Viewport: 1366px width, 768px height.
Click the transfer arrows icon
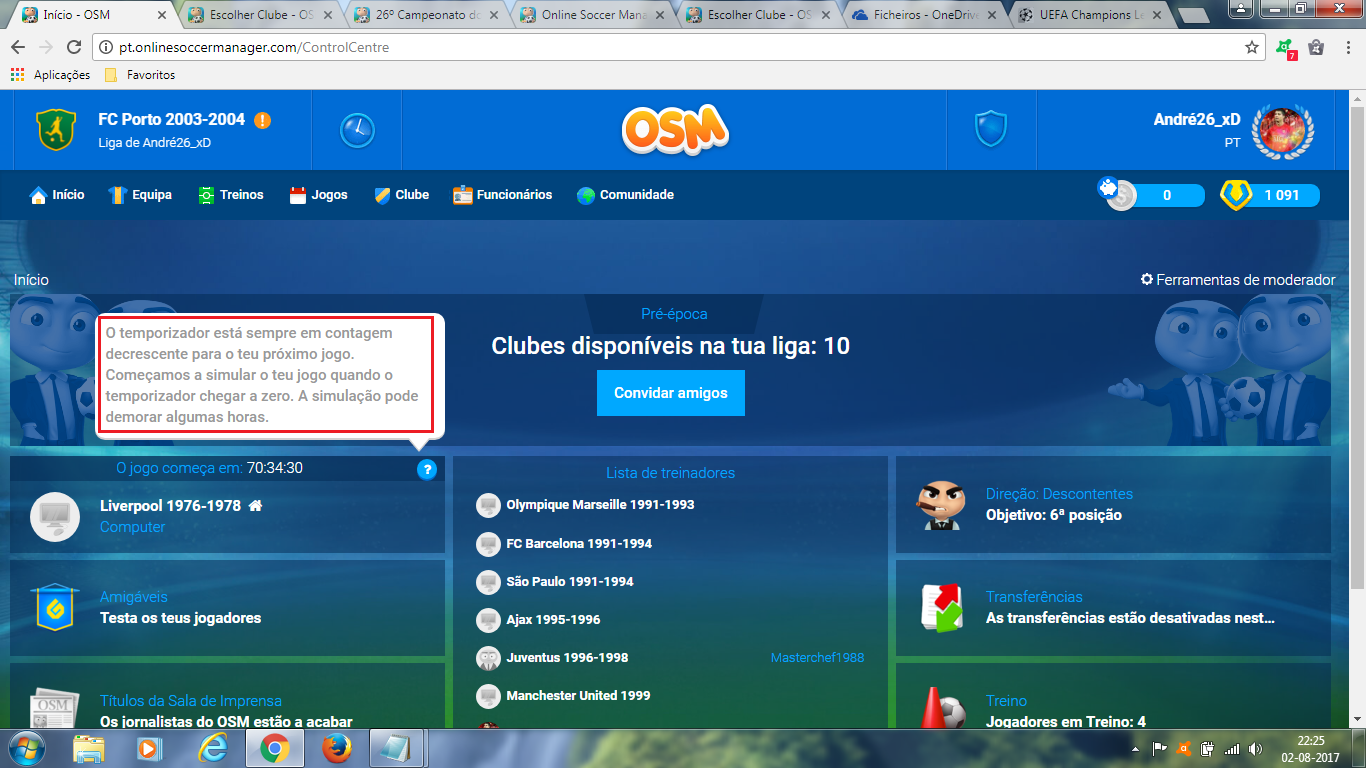[941, 608]
